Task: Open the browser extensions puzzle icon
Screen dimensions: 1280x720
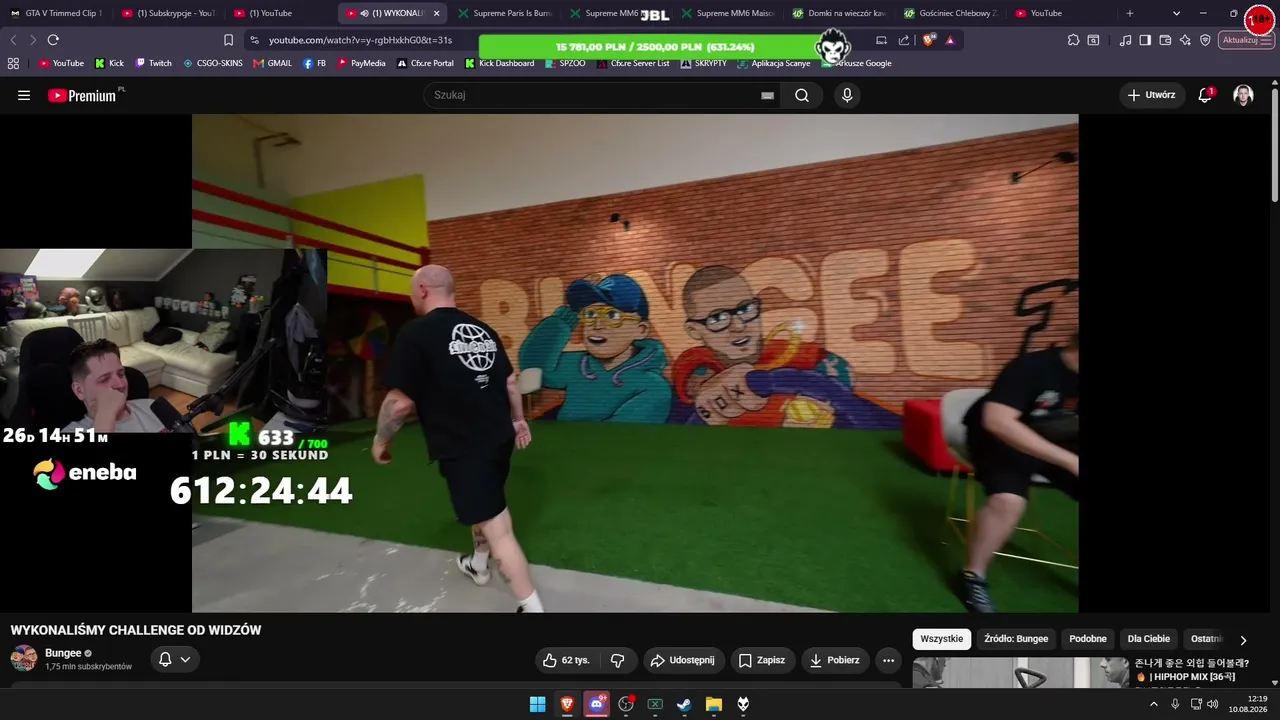Action: (x=1073, y=40)
